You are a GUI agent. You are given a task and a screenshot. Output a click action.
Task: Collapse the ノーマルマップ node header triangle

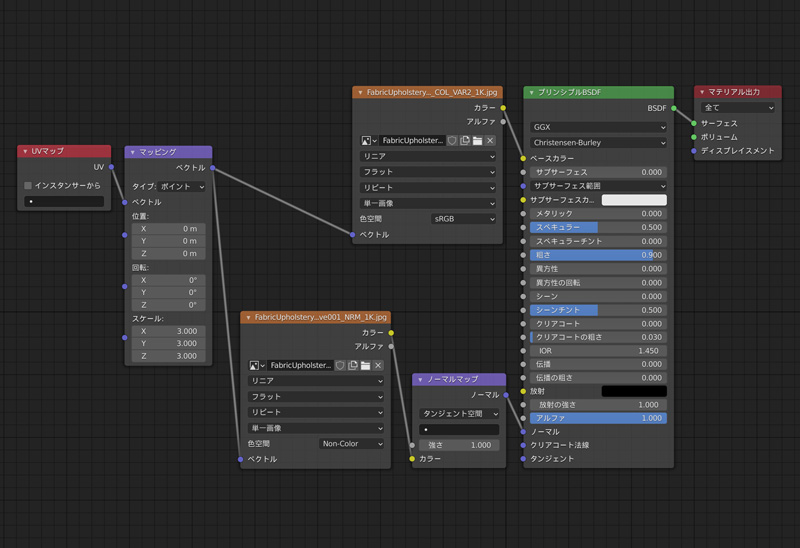(x=420, y=380)
